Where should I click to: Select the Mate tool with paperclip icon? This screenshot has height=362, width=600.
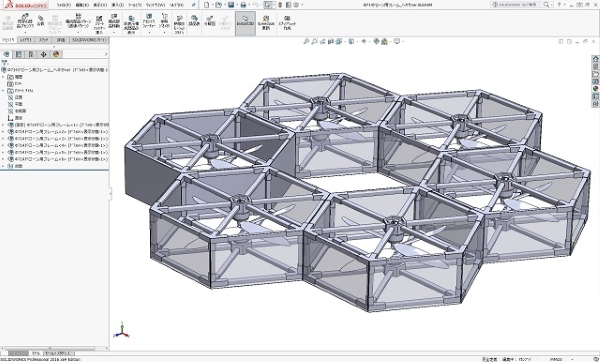click(x=41, y=21)
